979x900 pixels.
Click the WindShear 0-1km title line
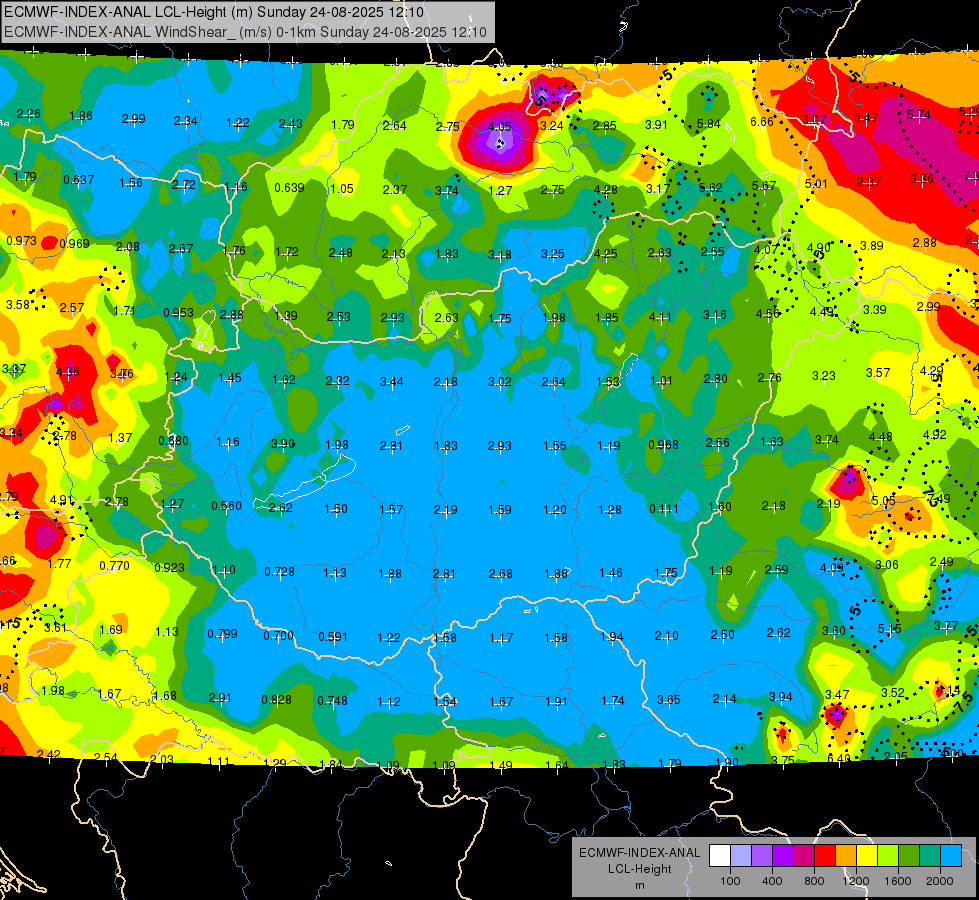point(245,32)
